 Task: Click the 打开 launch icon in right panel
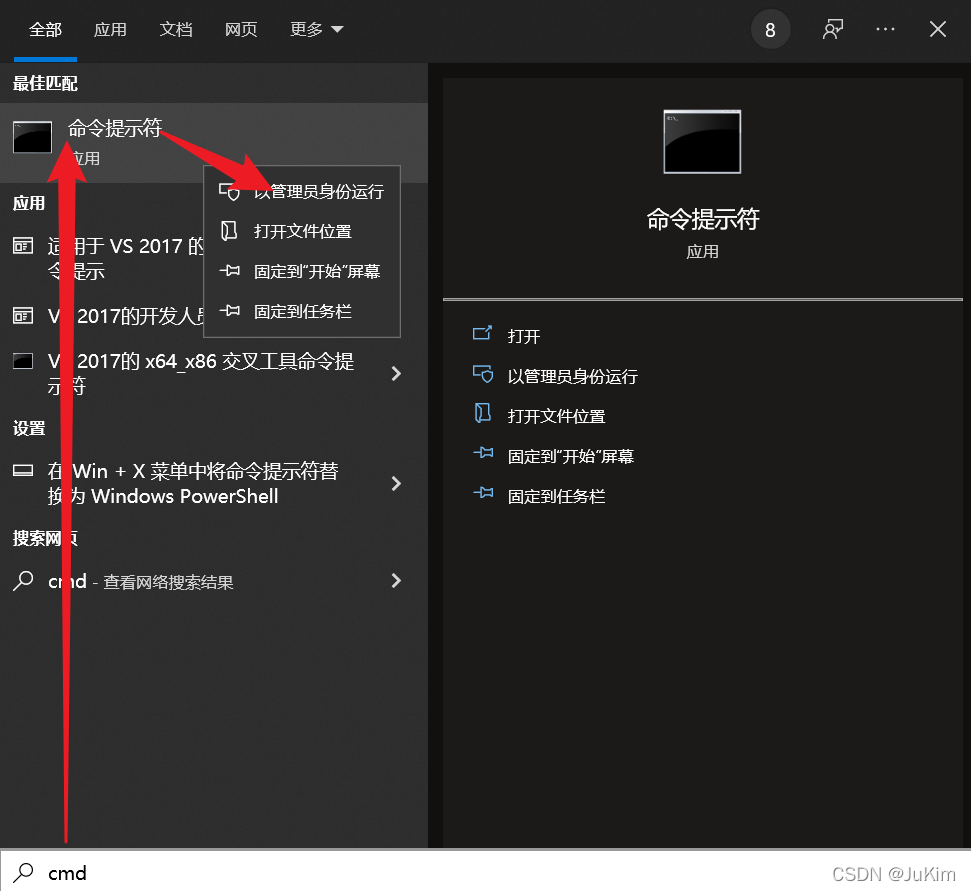pyautogui.click(x=485, y=336)
